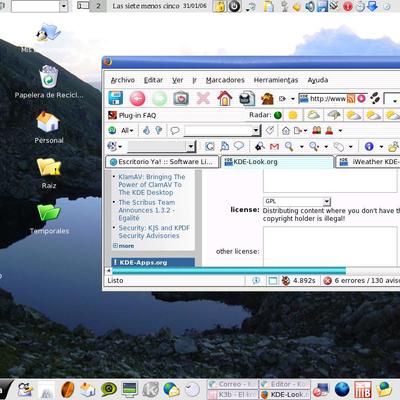Click the power button icon in top panel
Viewport: 400px width, 400px height.
[x=235, y=6]
